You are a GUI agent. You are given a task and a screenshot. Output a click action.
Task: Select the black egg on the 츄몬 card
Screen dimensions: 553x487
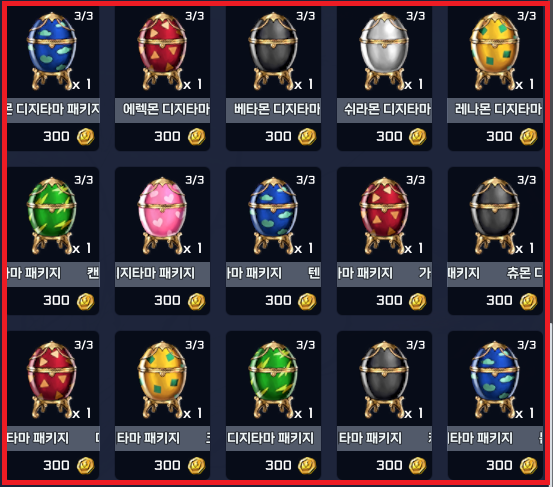tap(494, 215)
